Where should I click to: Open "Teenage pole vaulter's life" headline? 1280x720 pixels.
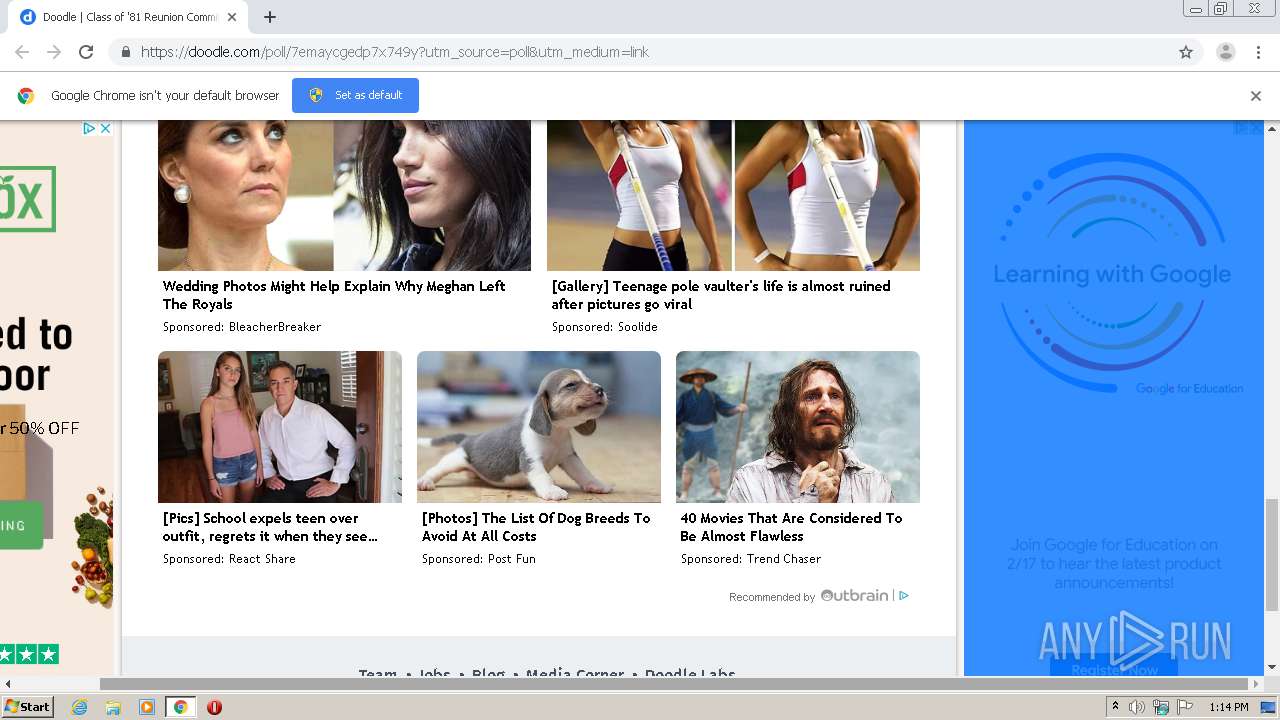[721, 295]
